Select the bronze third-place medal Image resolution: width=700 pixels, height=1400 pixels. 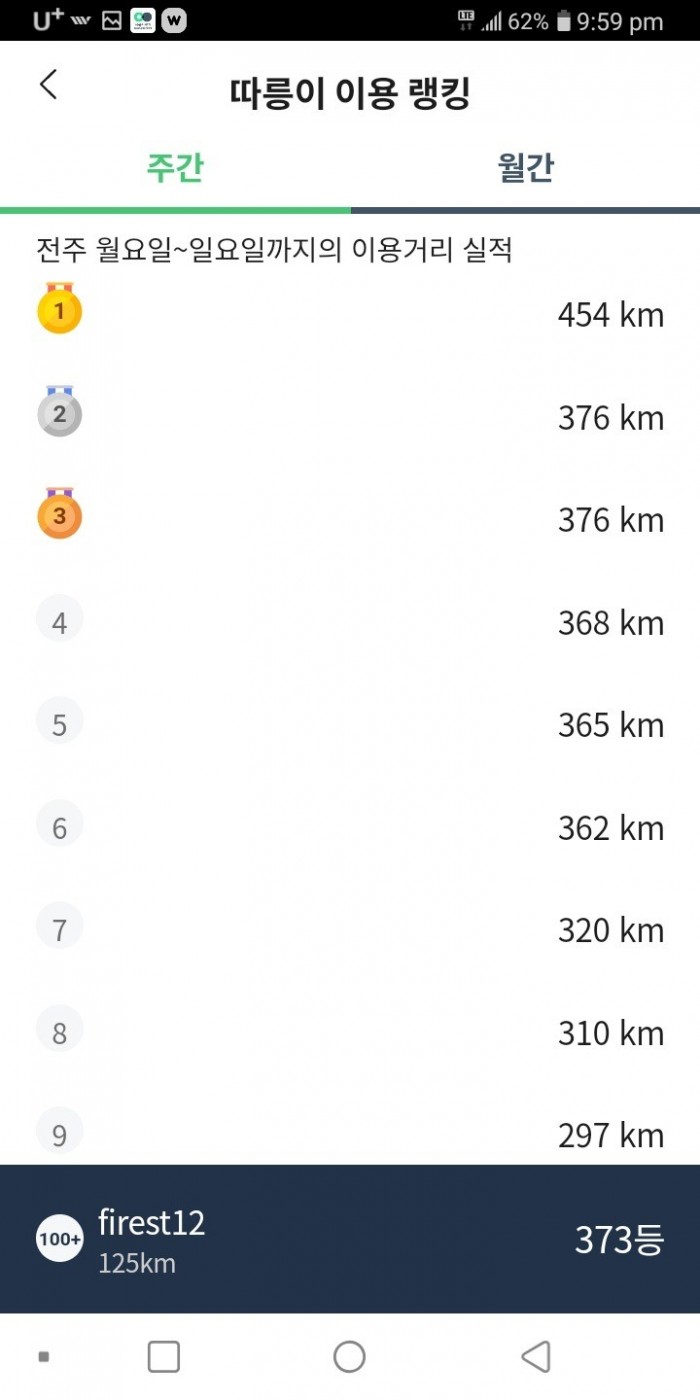pos(59,514)
